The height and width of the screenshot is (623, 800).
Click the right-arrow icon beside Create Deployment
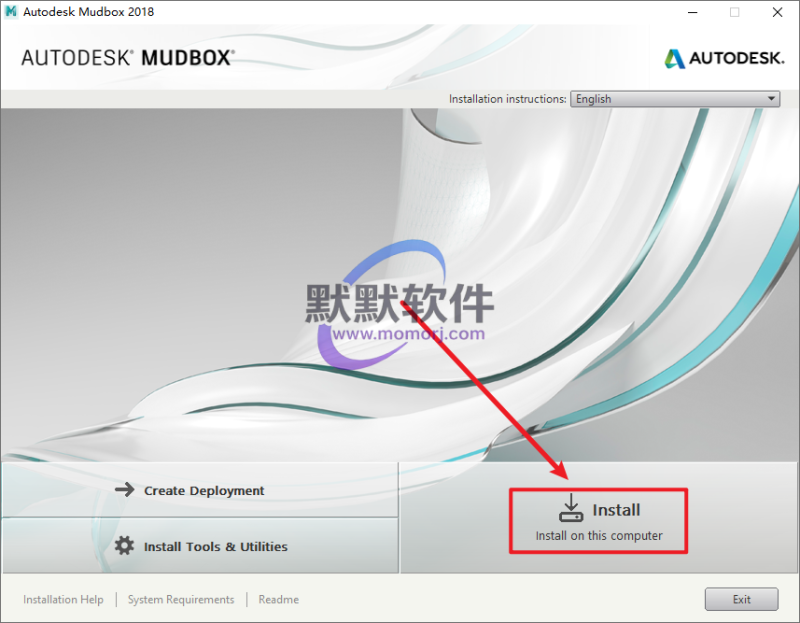[x=124, y=490]
